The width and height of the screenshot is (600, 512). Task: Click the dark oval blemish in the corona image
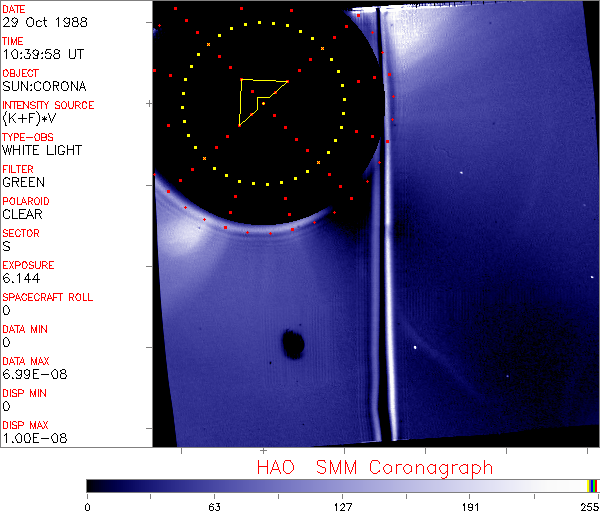pyautogui.click(x=293, y=345)
